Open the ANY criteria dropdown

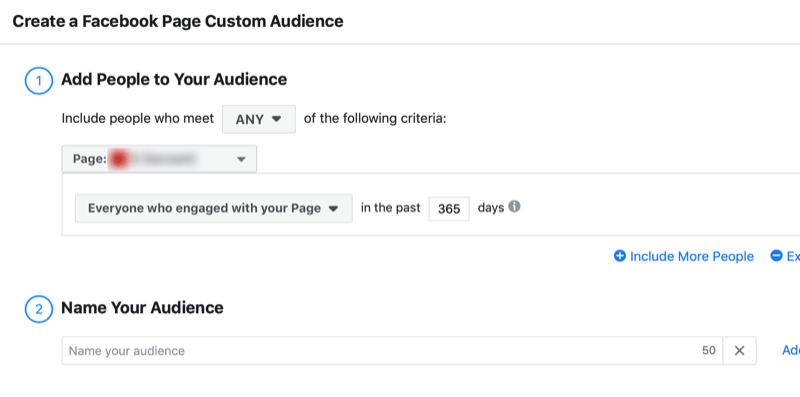pyautogui.click(x=259, y=119)
